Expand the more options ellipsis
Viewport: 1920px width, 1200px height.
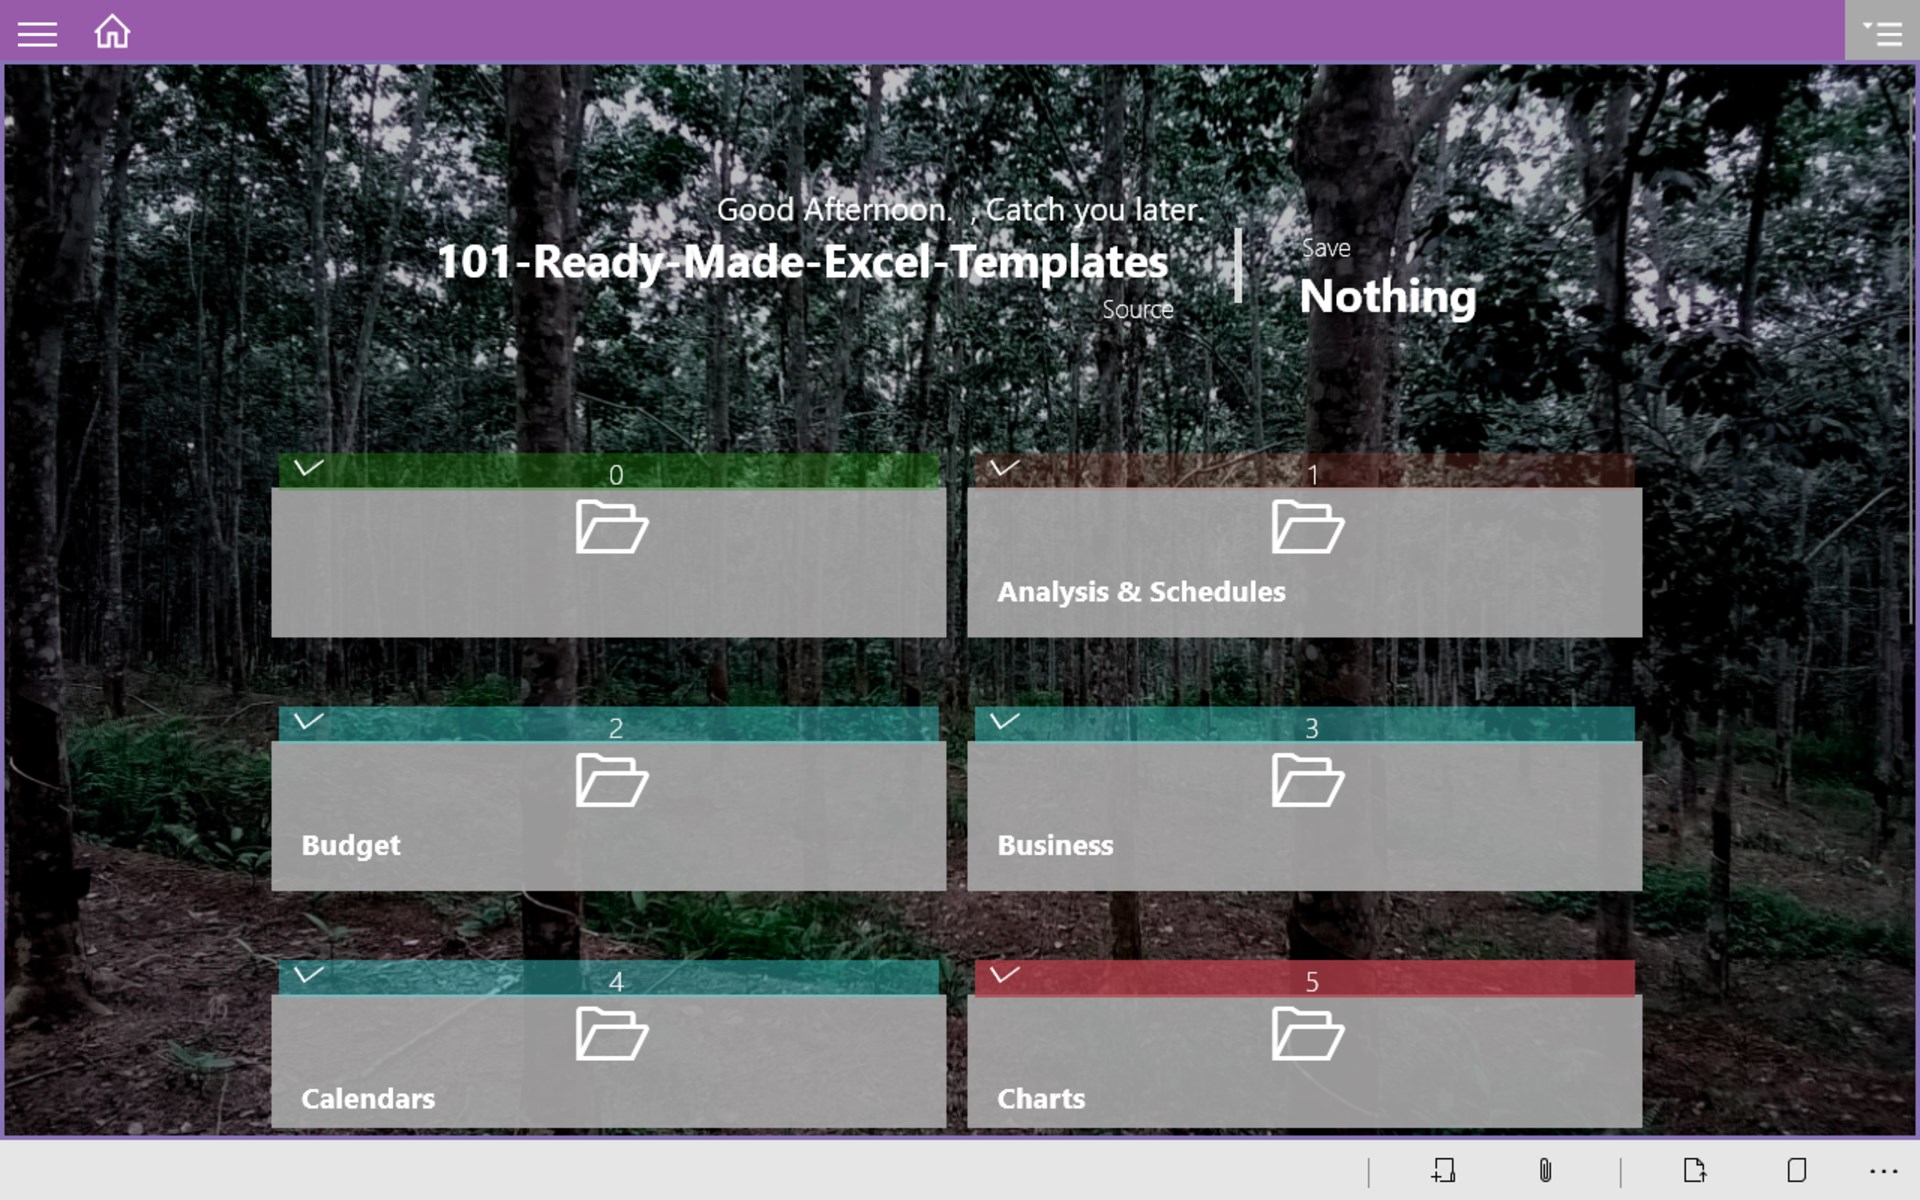(x=1883, y=1170)
